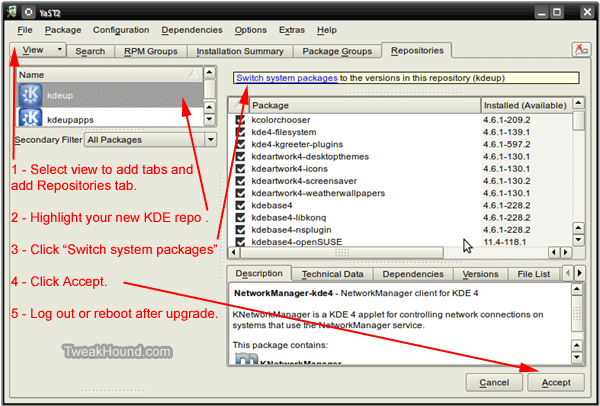Open the Configuration menu
This screenshot has width=600, height=406.
(121, 30)
